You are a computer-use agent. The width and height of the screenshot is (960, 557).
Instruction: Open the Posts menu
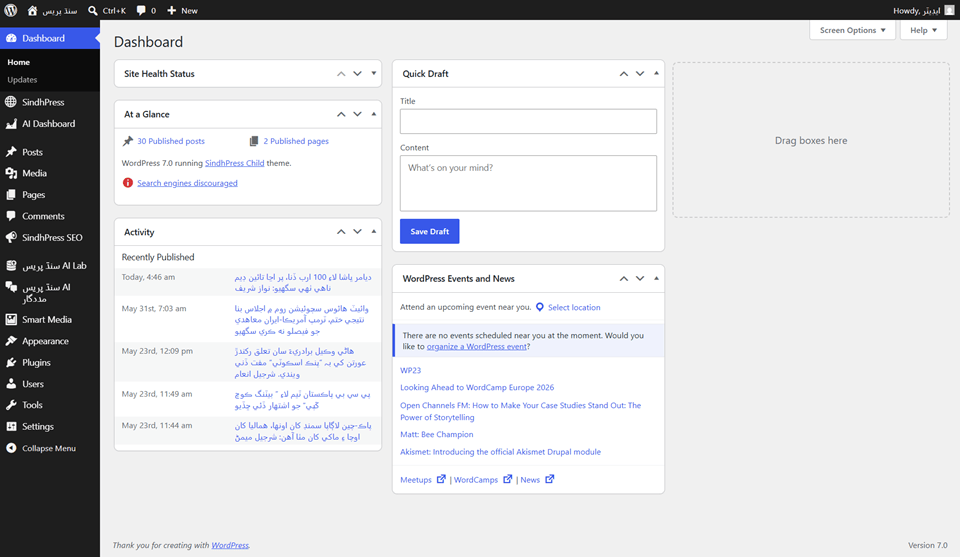click(x=50, y=152)
